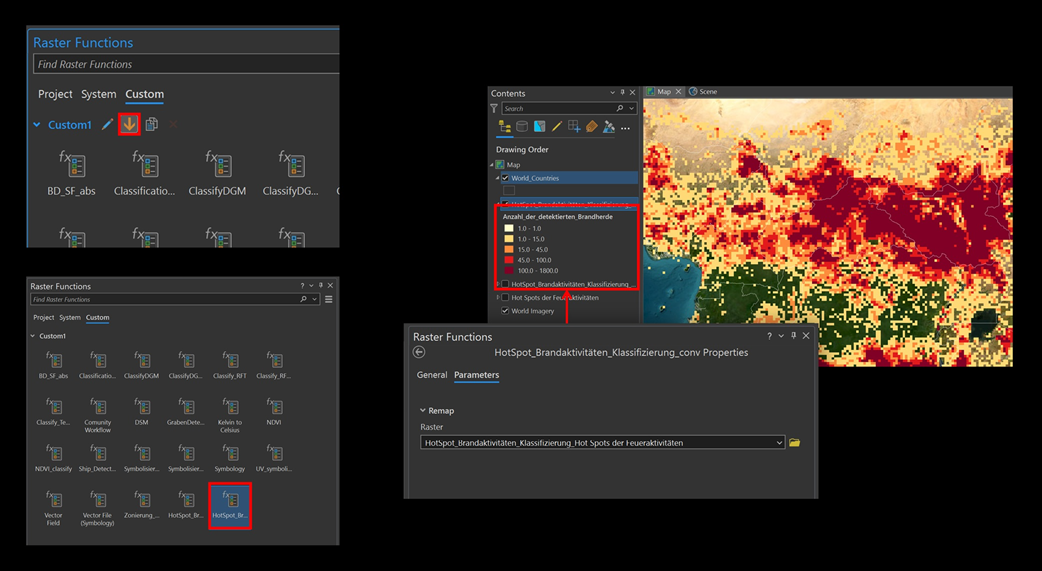Click the 100.0 - 1800.0 dark red swatch
The width and height of the screenshot is (1042, 571).
click(x=509, y=271)
